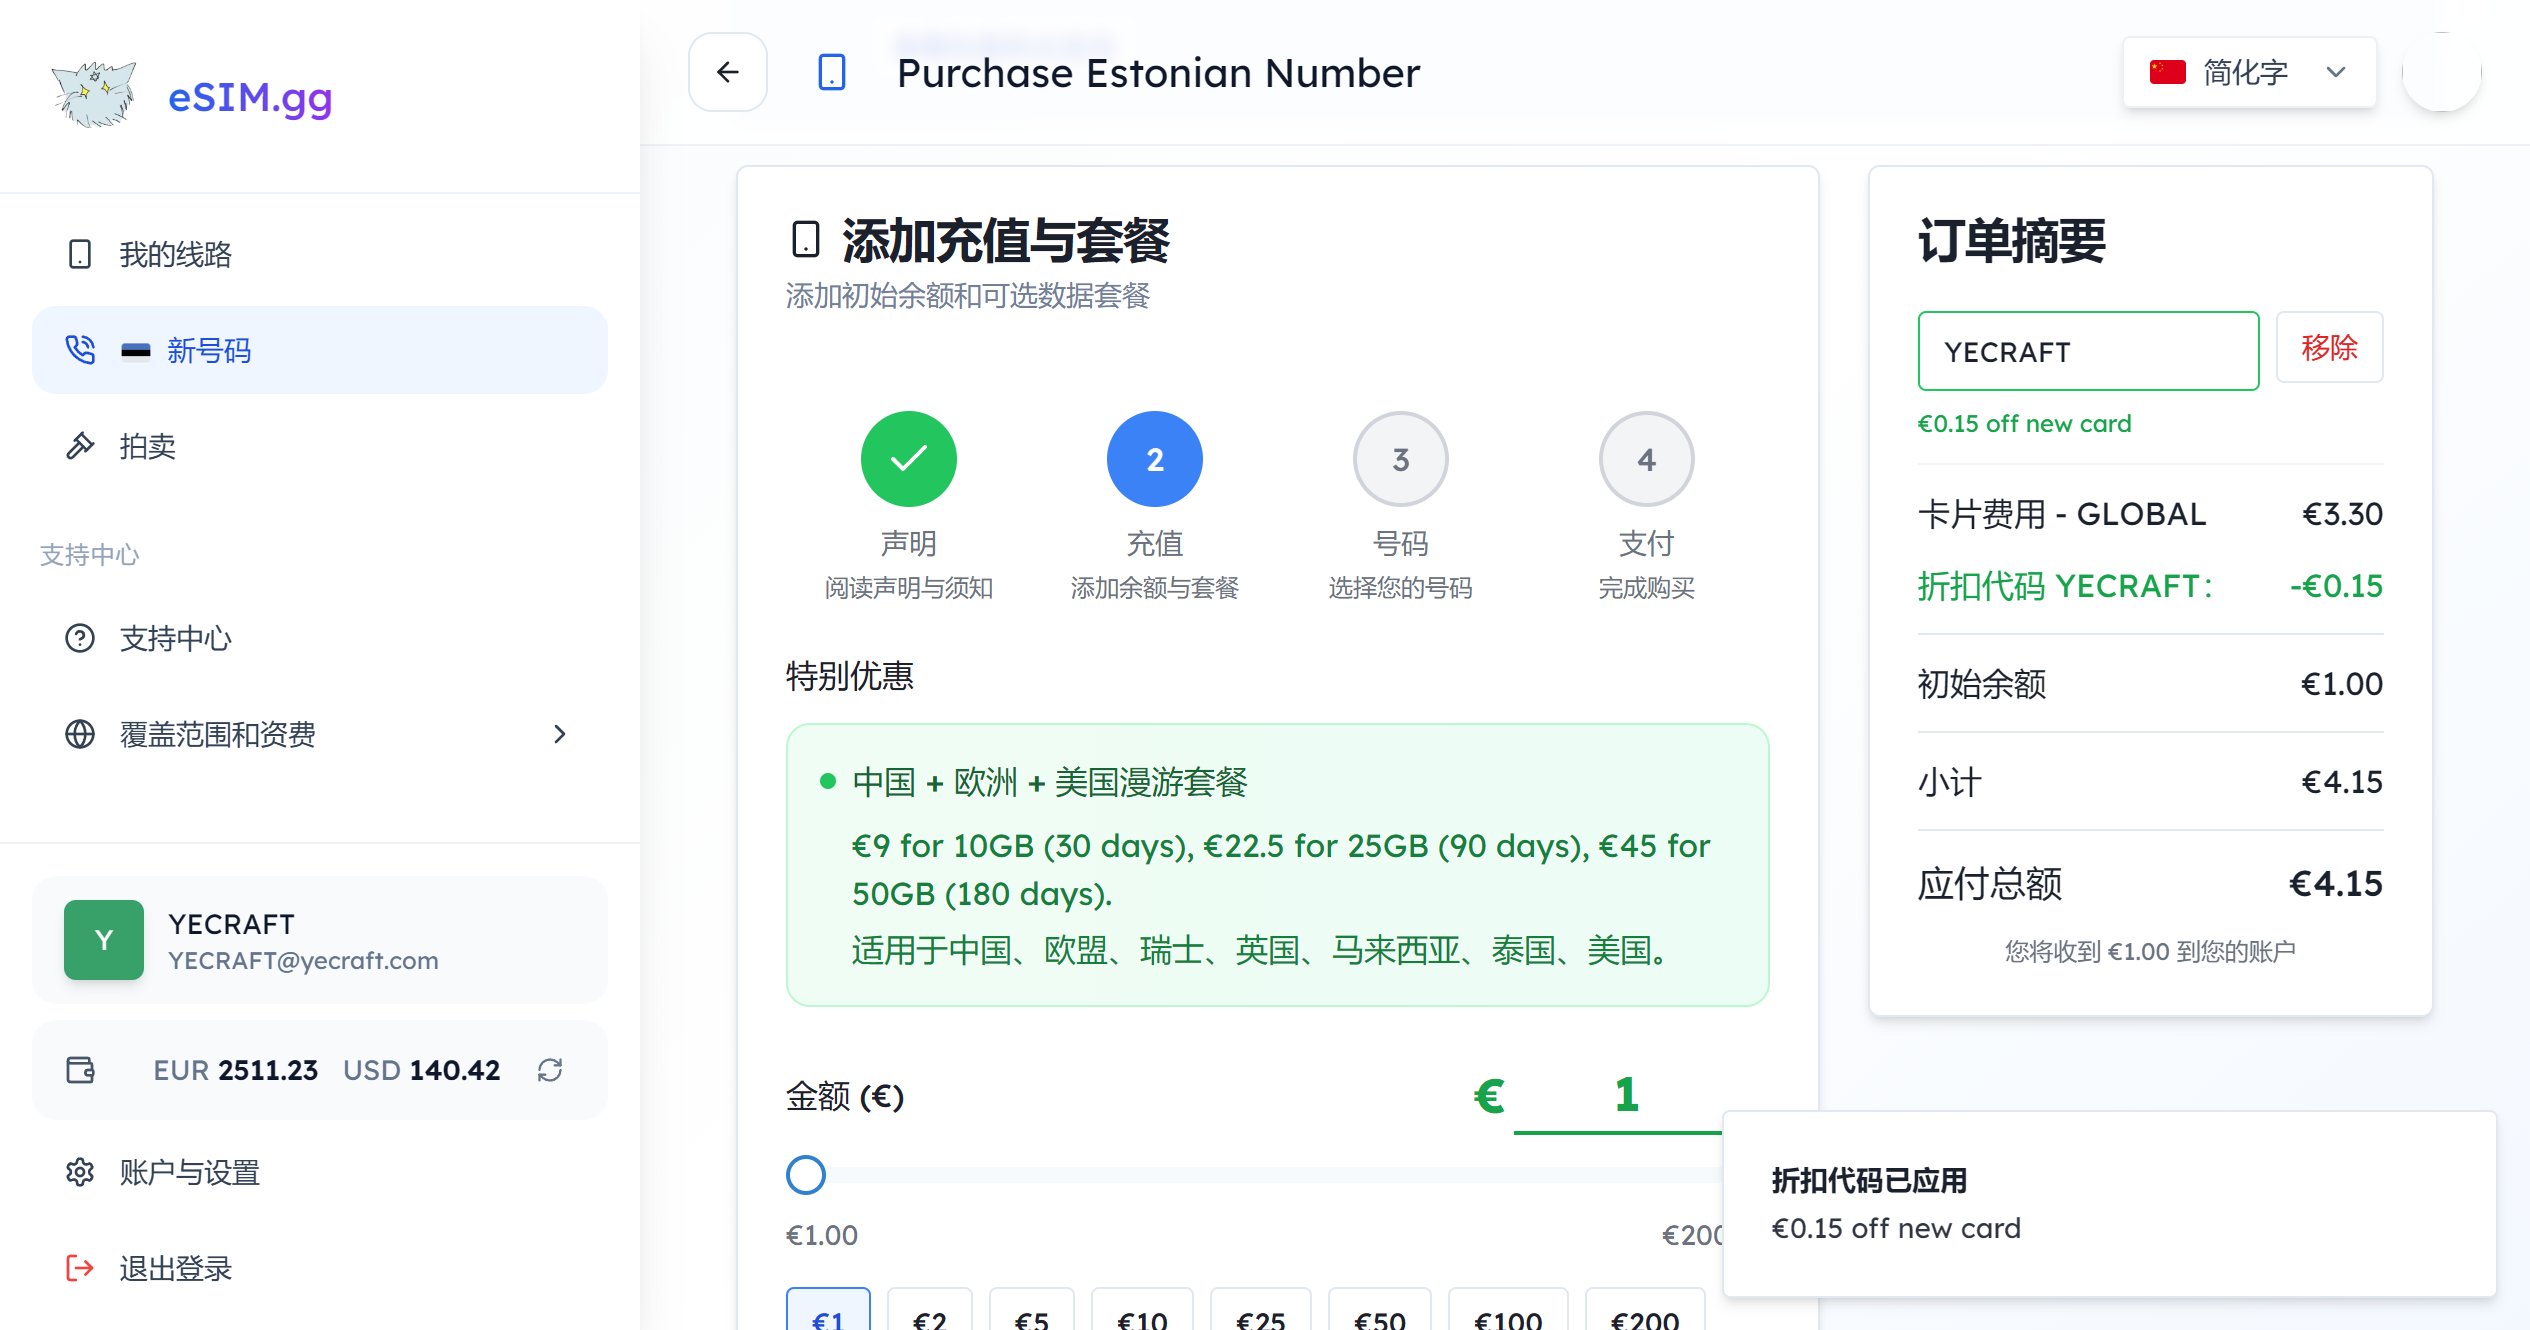Click the YECRAFT discount code input field
The height and width of the screenshot is (1330, 2530).
[x=2087, y=351]
